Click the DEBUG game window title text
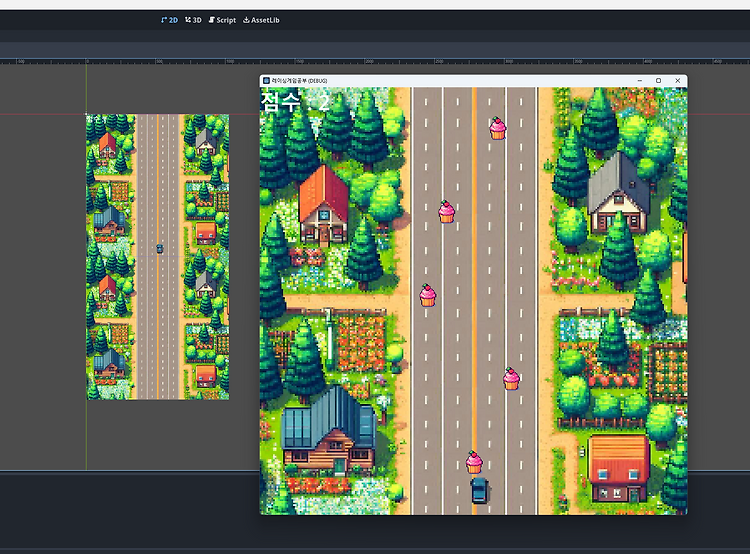 tap(299, 81)
